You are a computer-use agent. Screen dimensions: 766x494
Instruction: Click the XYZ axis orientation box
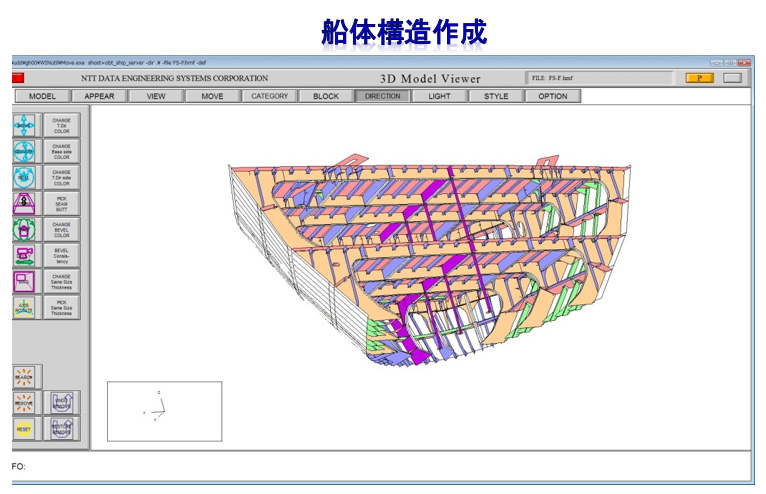click(x=164, y=411)
